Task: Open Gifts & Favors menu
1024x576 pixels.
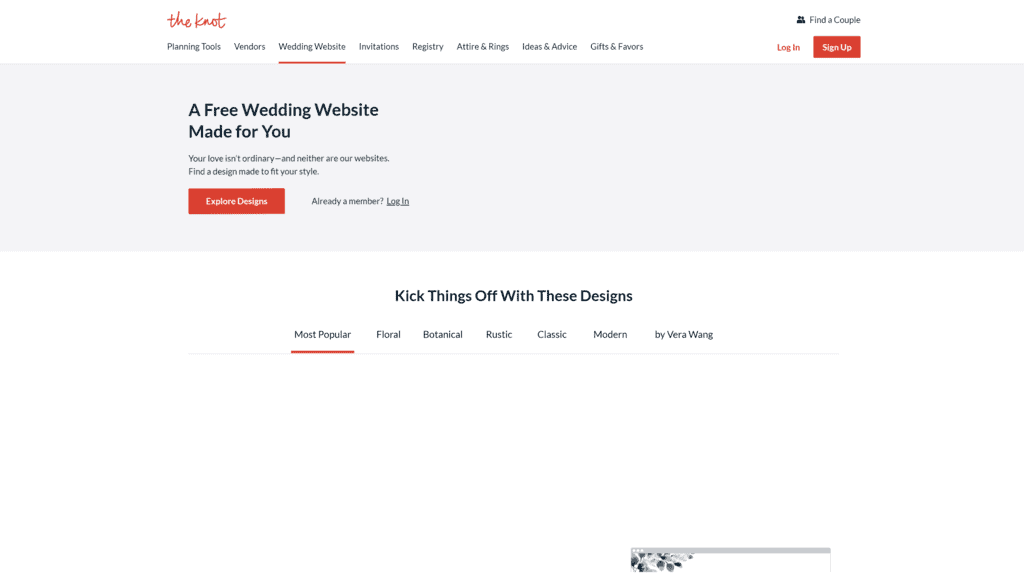Action: click(616, 46)
